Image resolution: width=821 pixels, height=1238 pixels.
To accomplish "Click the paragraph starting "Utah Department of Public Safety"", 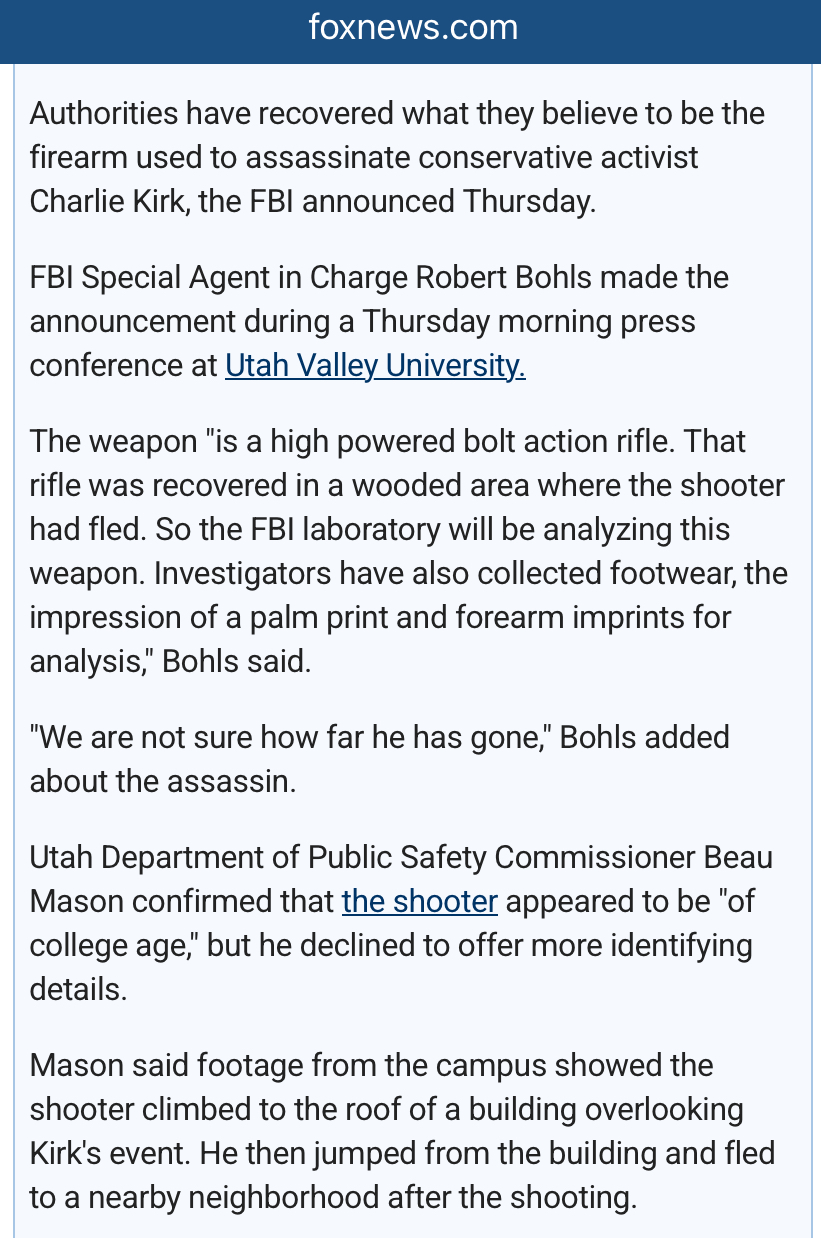I will tap(401, 923).
